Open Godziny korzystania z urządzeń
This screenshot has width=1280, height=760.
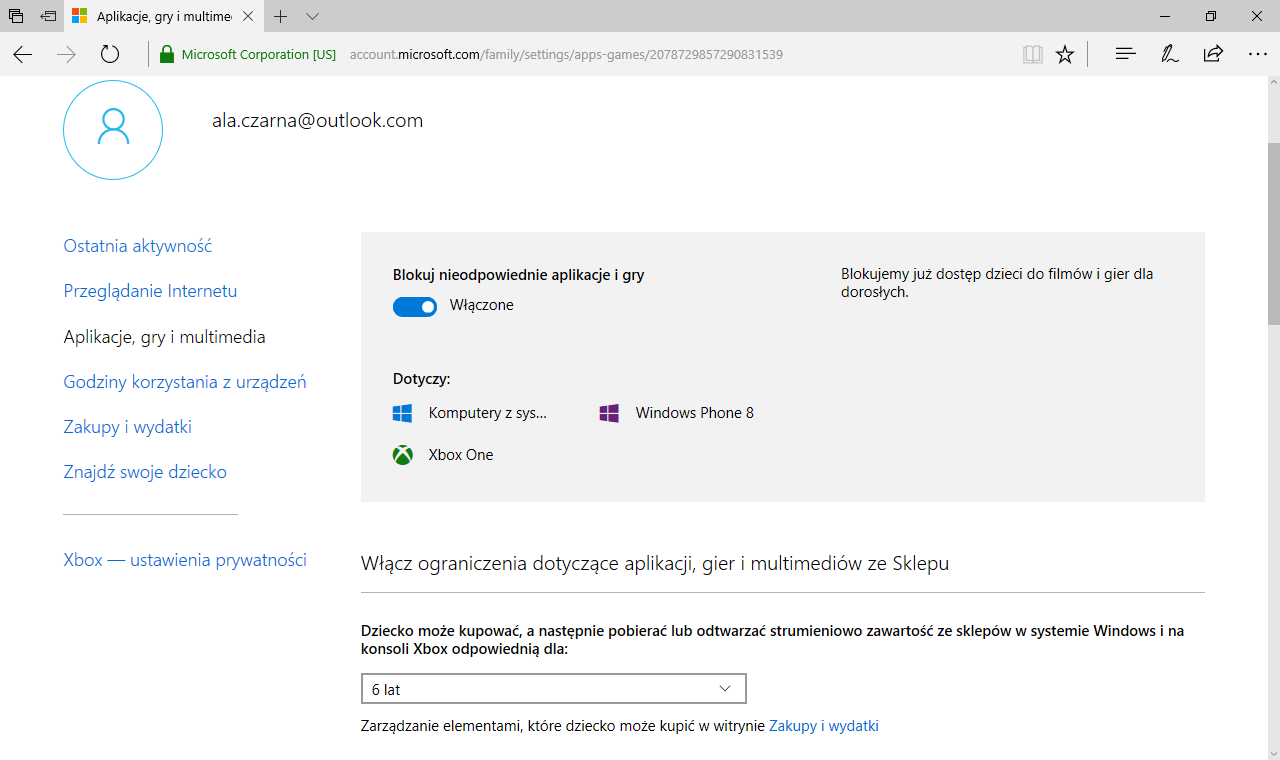(184, 382)
